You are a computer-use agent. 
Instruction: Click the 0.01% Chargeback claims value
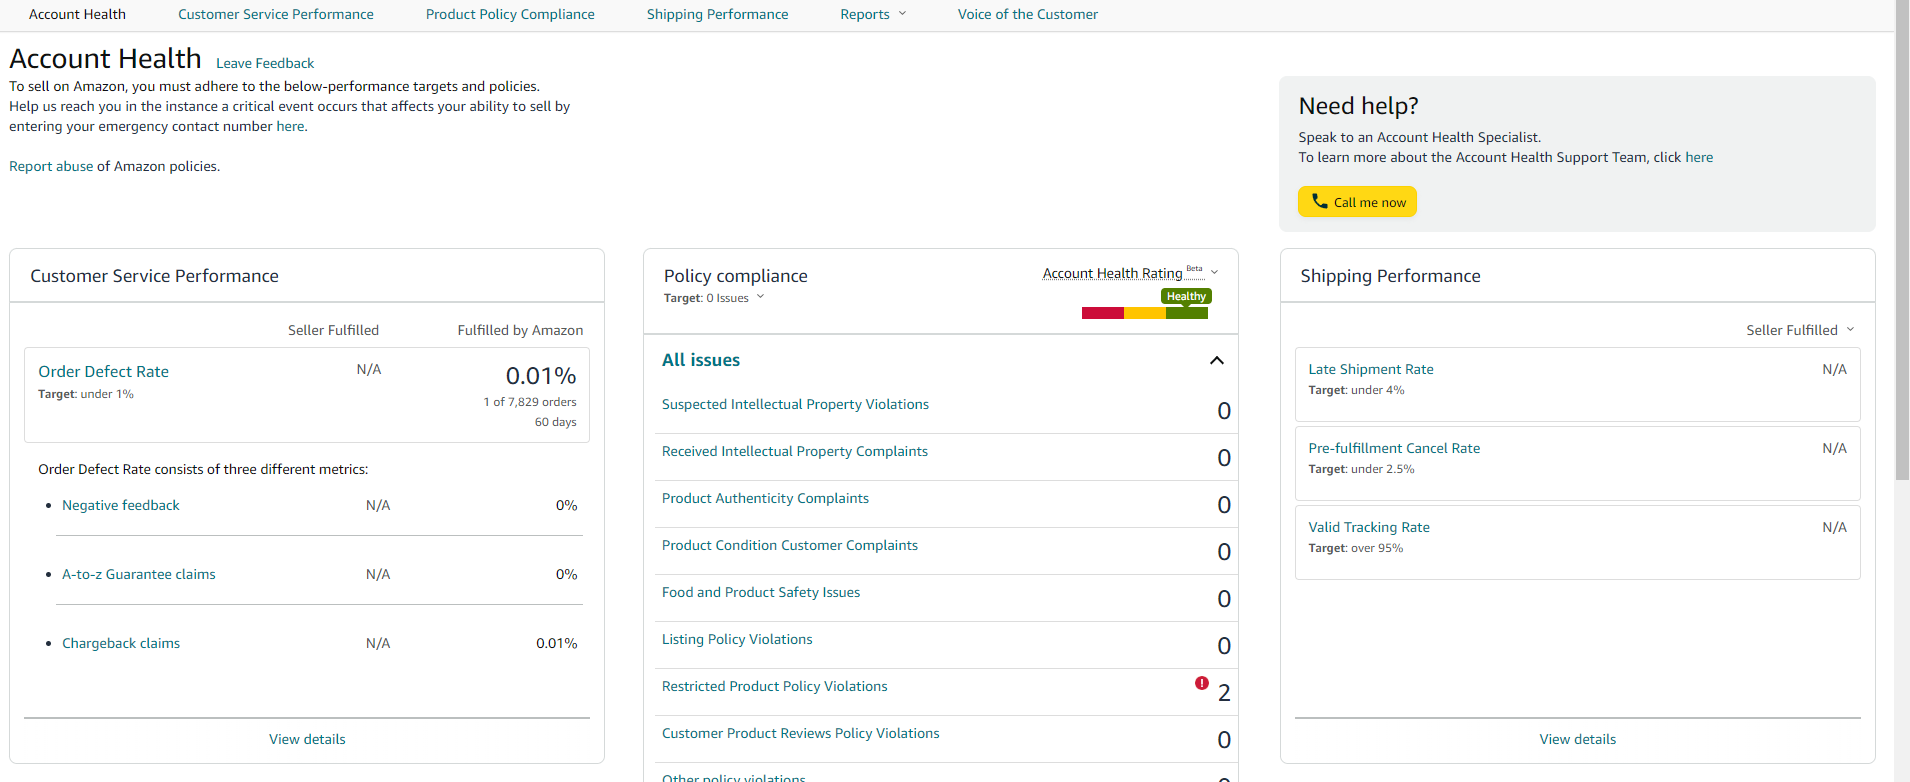pyautogui.click(x=556, y=643)
